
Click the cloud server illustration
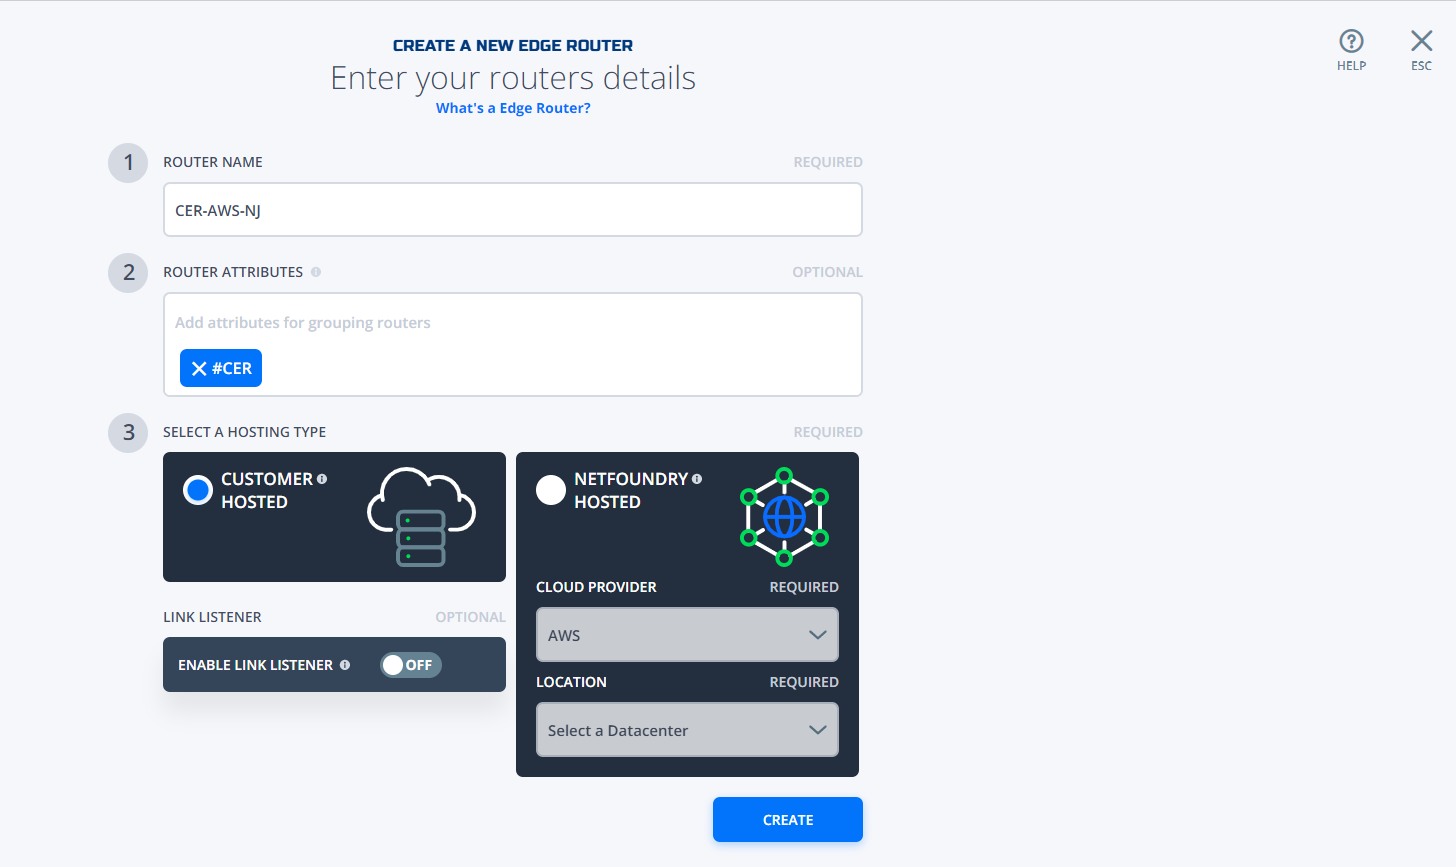tap(421, 516)
